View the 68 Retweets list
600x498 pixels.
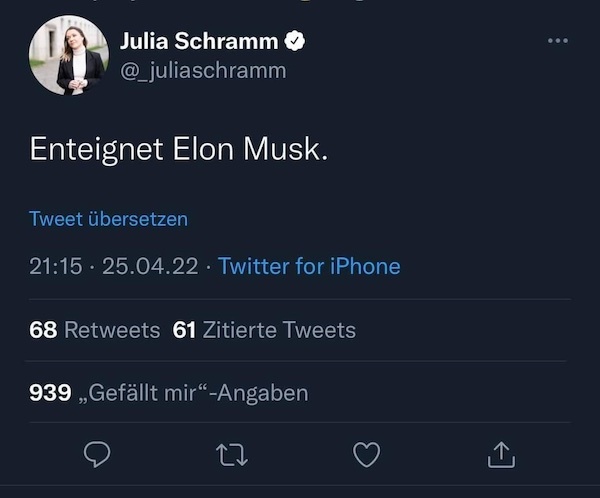(x=95, y=329)
